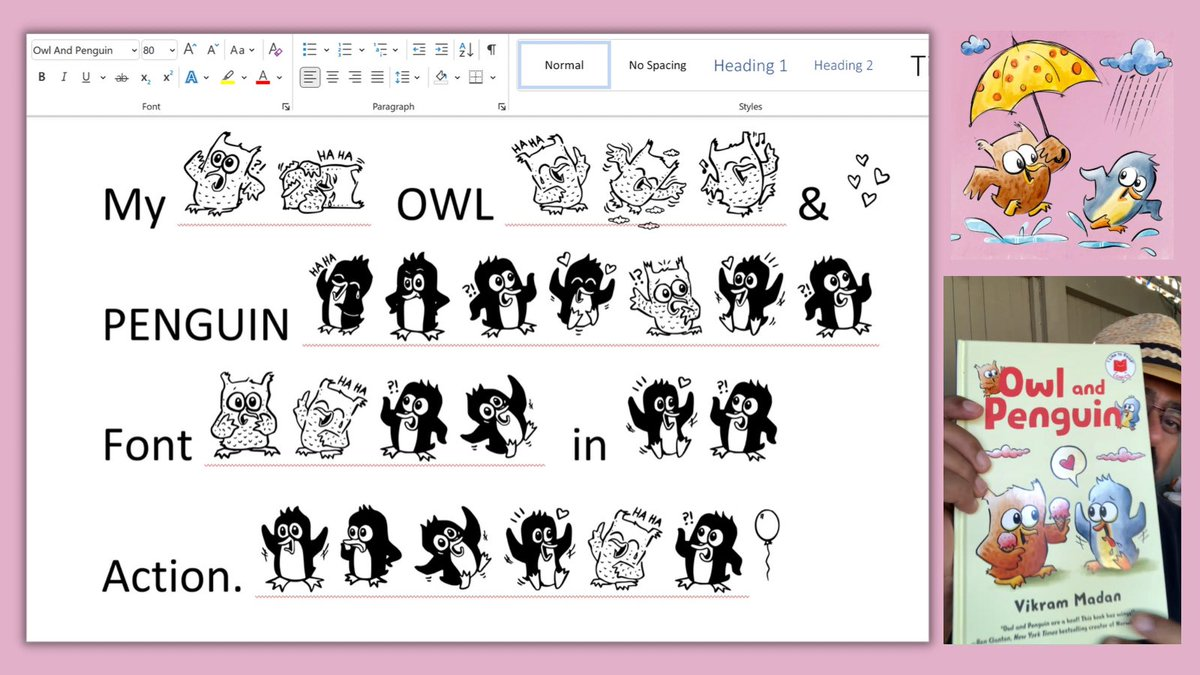Viewport: 1200px width, 675px height.
Task: Apply red font color
Action: (x=263, y=78)
